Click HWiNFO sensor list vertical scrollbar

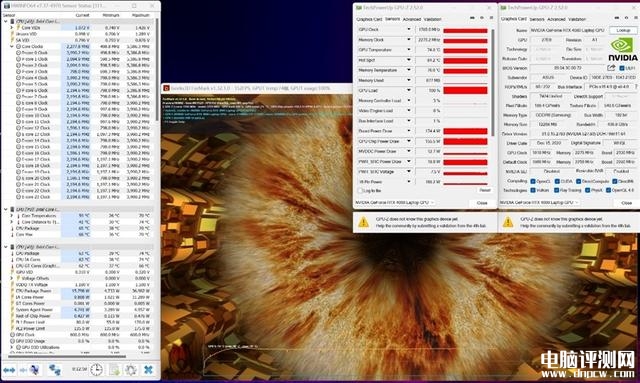158,69
